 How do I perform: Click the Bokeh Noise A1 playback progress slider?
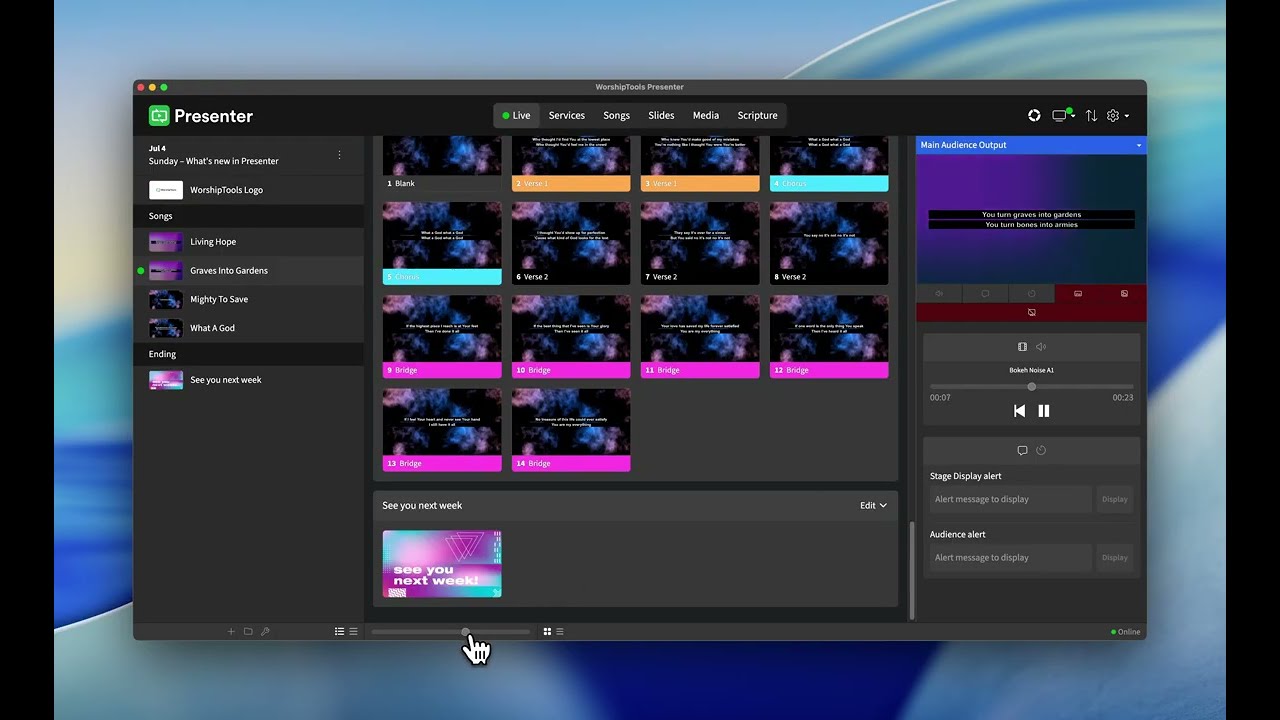1031,387
